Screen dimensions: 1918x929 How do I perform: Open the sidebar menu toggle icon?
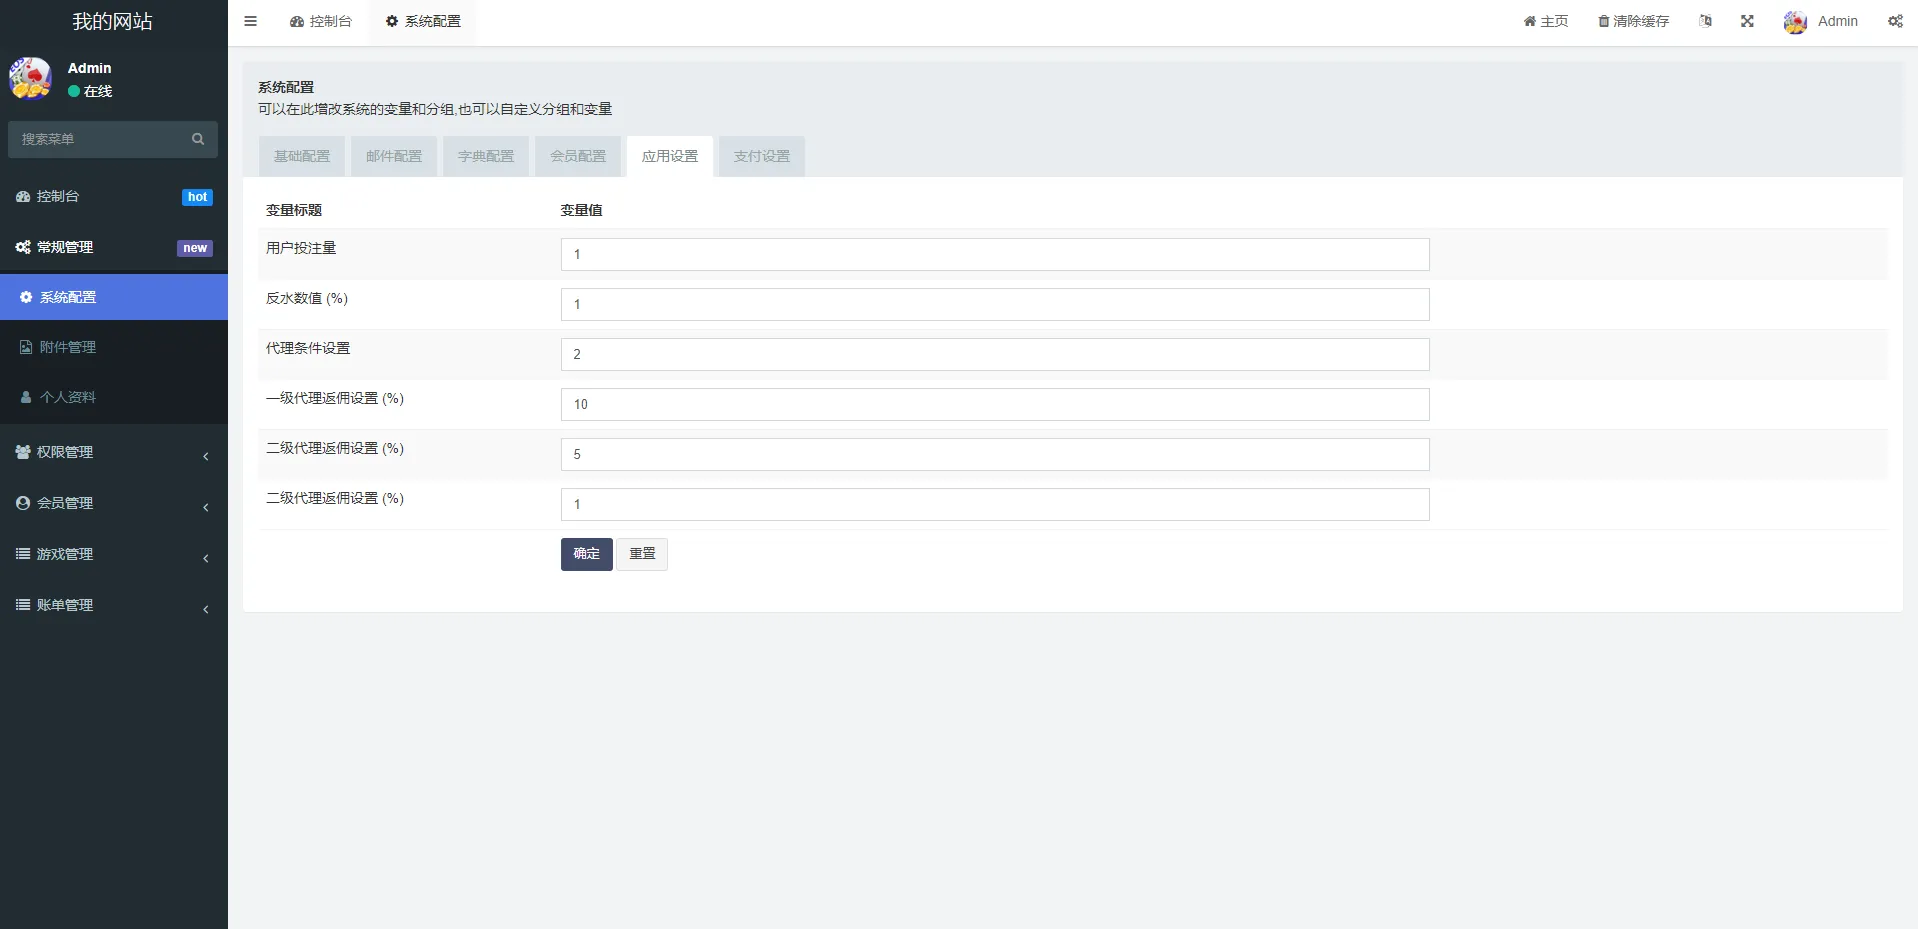250,21
